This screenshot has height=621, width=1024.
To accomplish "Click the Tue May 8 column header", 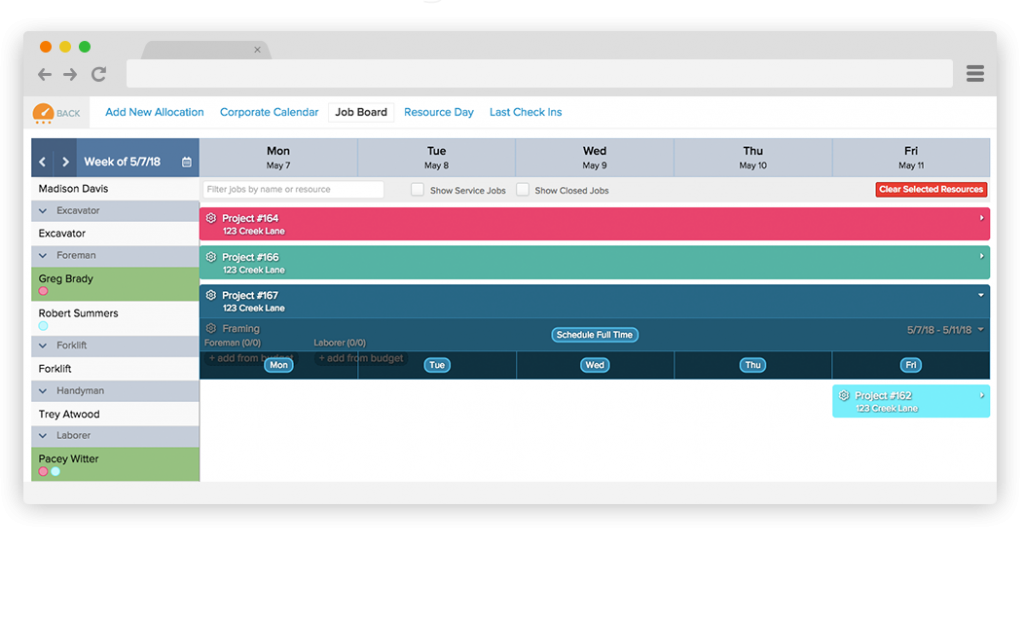I will pos(436,157).
